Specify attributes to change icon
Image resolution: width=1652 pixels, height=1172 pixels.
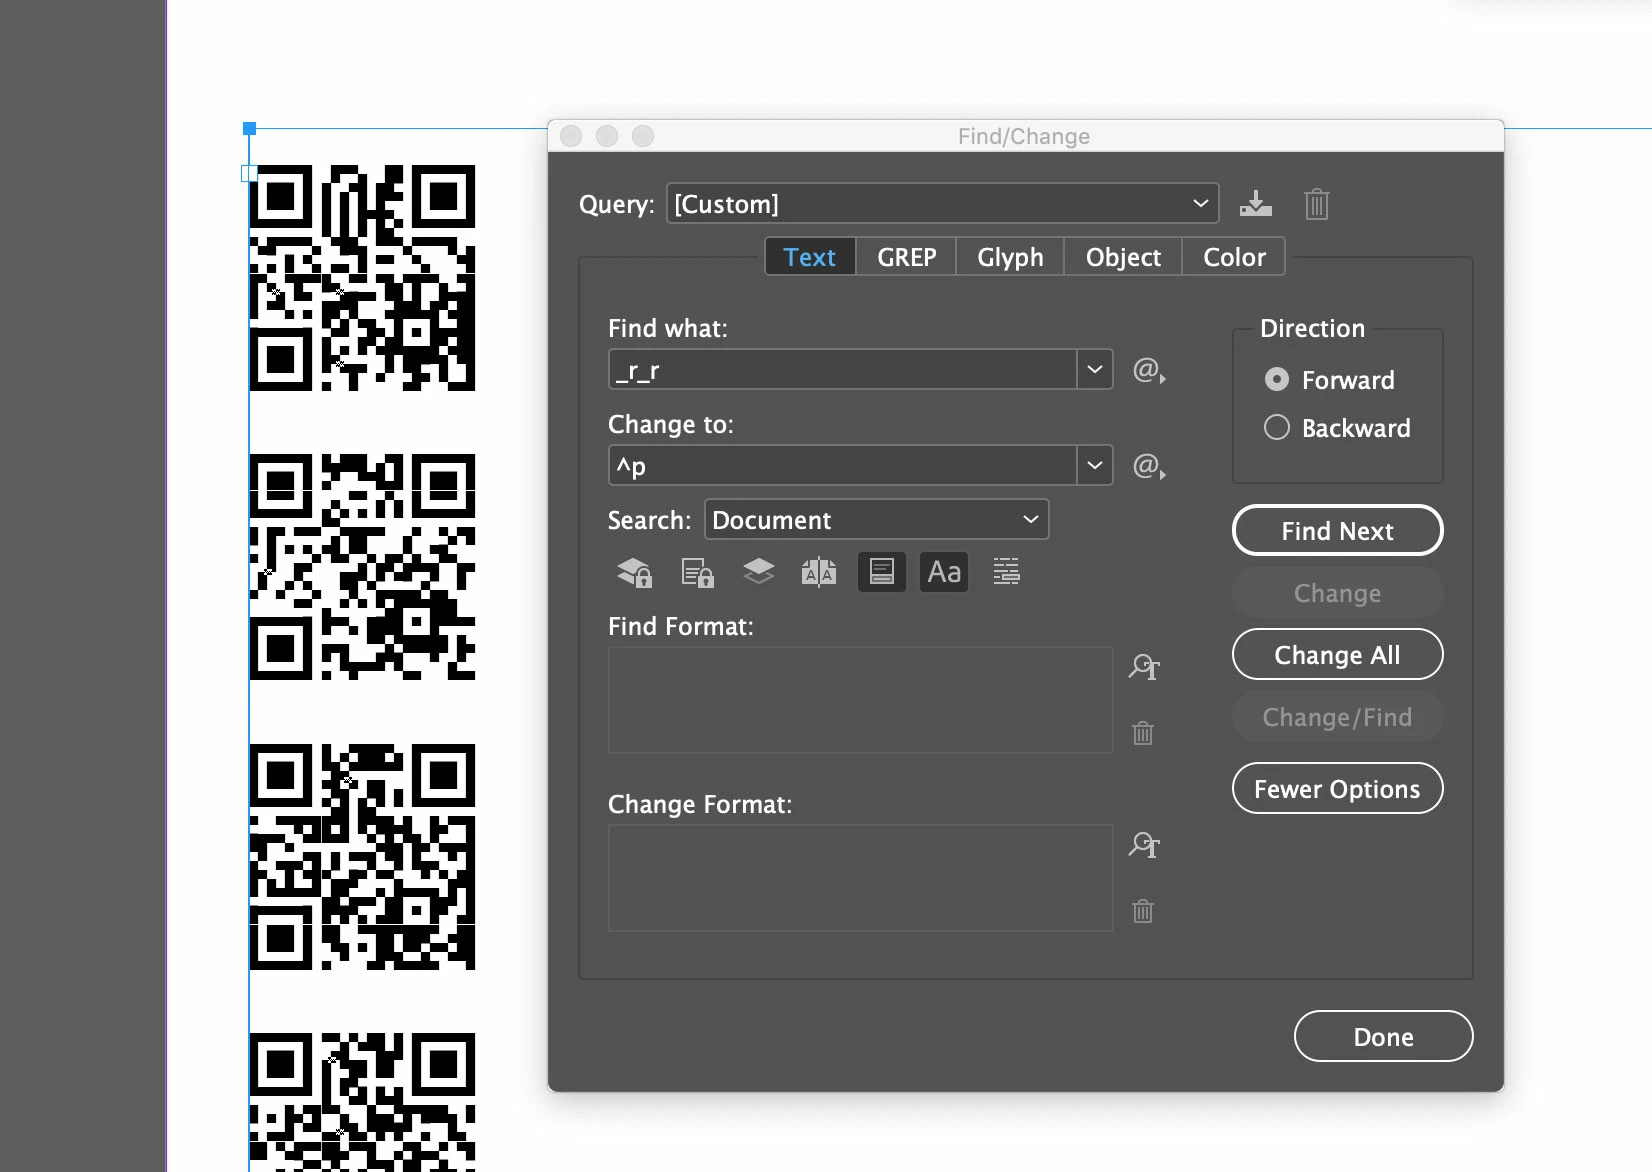pos(1144,845)
